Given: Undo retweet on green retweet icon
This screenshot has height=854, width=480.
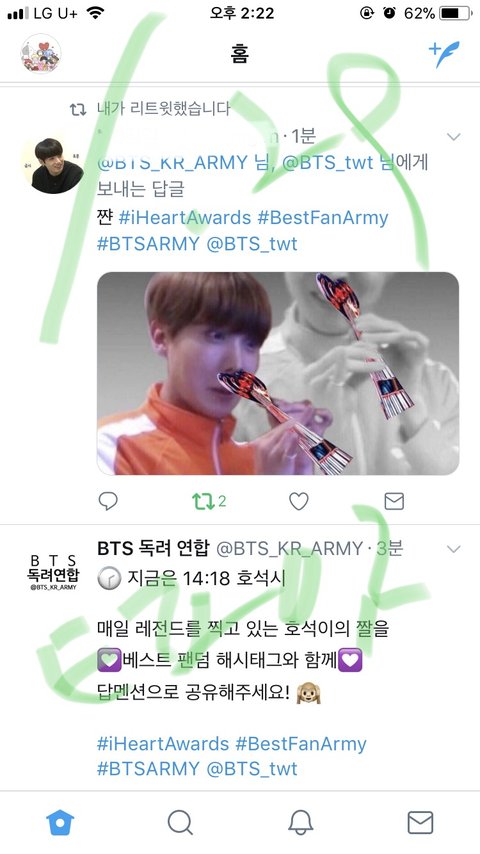Looking at the screenshot, I should point(203,501).
